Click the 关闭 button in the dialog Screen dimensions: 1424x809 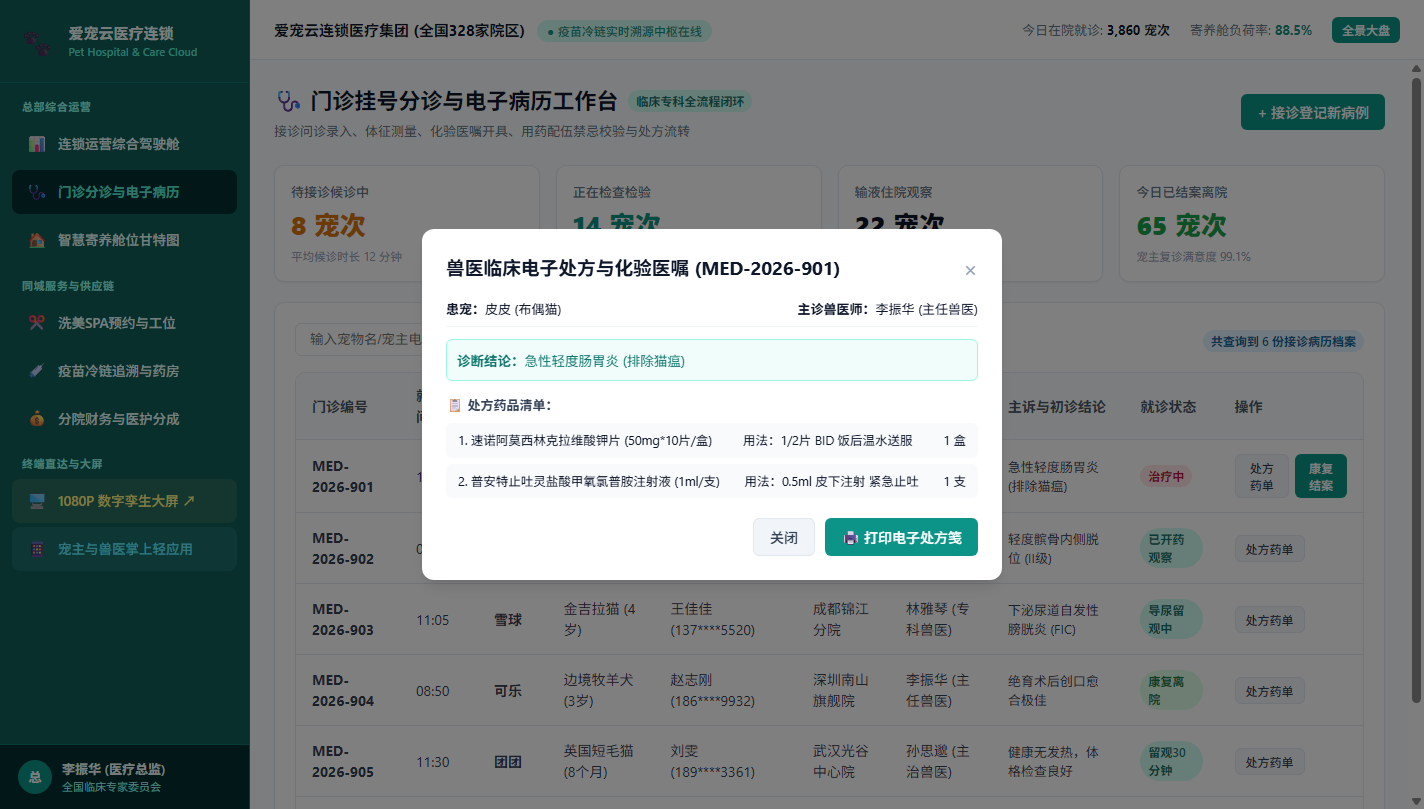click(784, 537)
